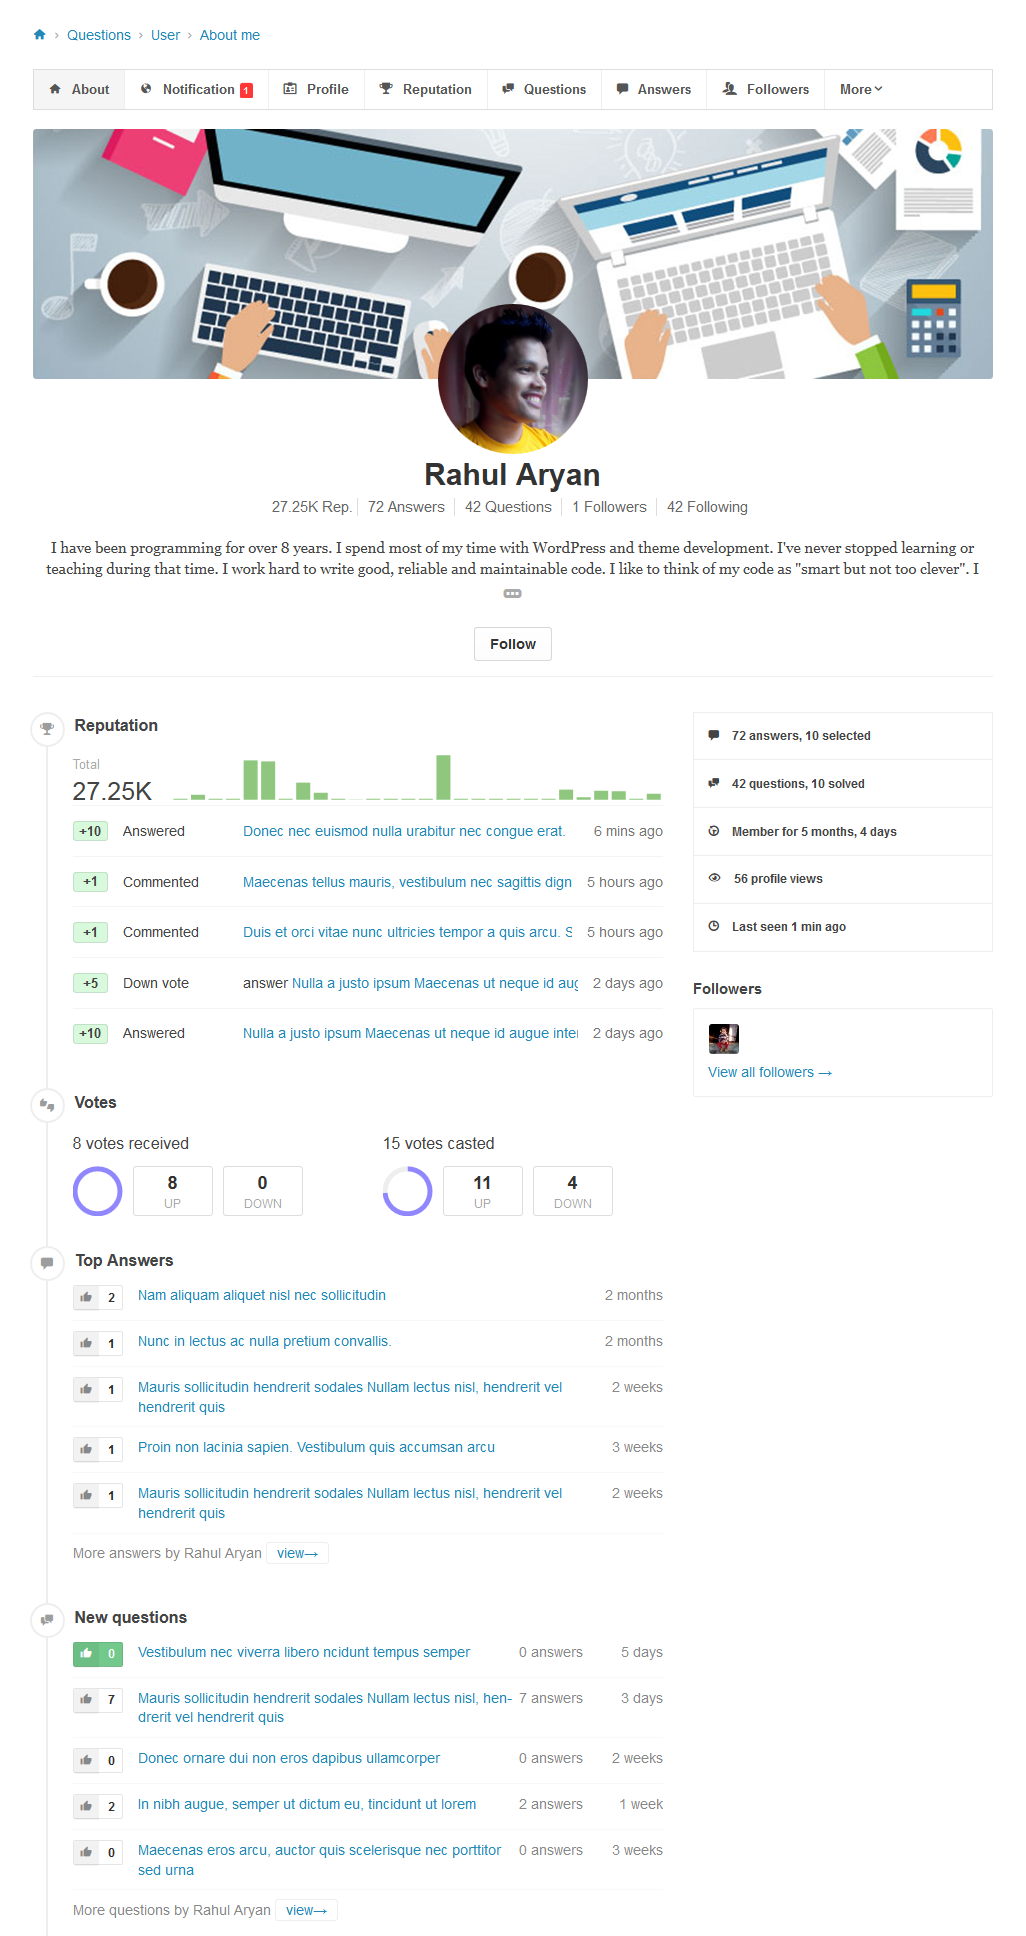This screenshot has height=1936, width=1026.
Task: Switch to the Followers tab
Action: point(766,89)
